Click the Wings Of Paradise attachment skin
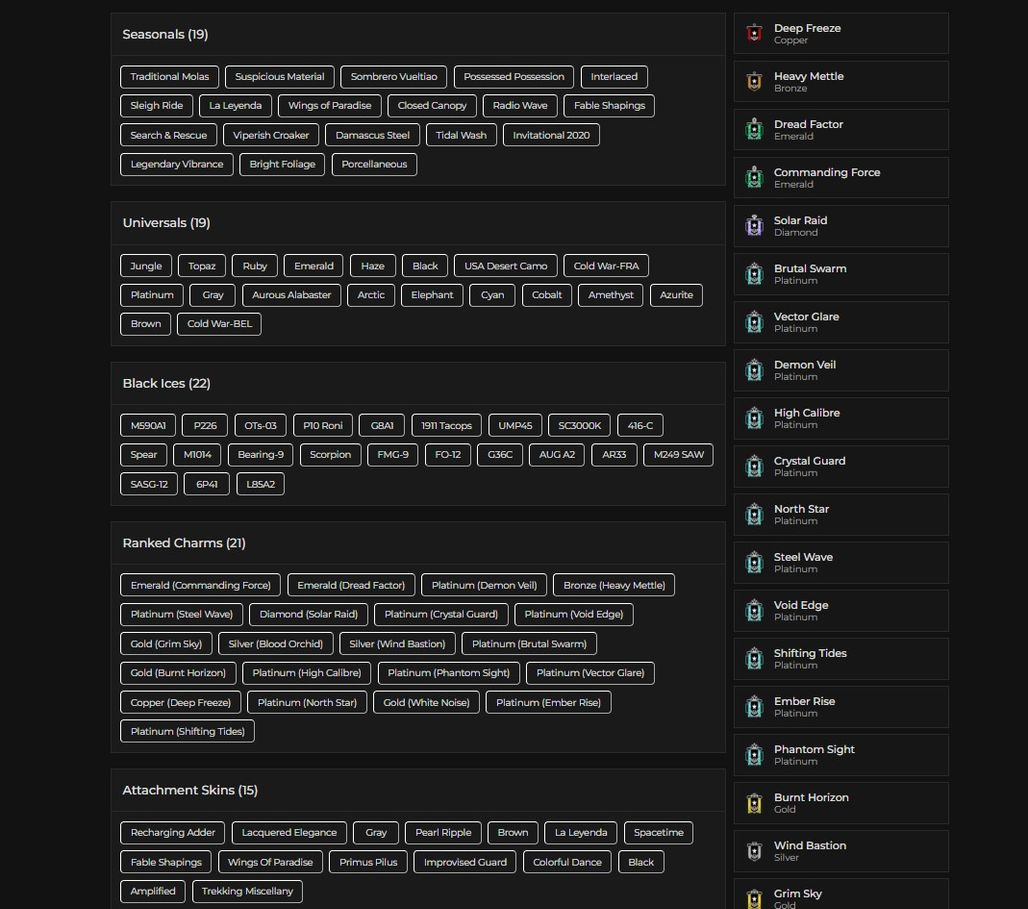Screen dimensions: 1028x909 pyautogui.click(x=270, y=862)
